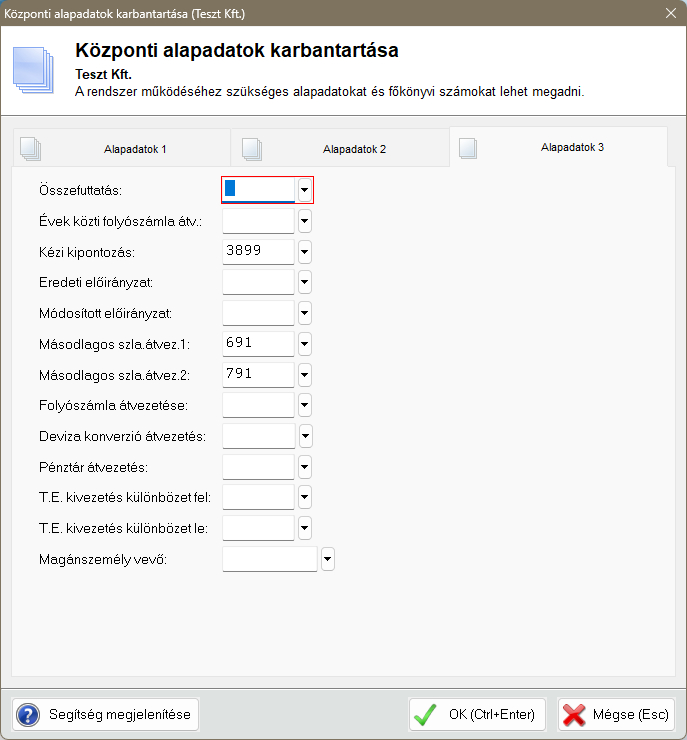Open the Magánszemély vevő dropdown arrow
687x740 pixels.
coord(327,559)
